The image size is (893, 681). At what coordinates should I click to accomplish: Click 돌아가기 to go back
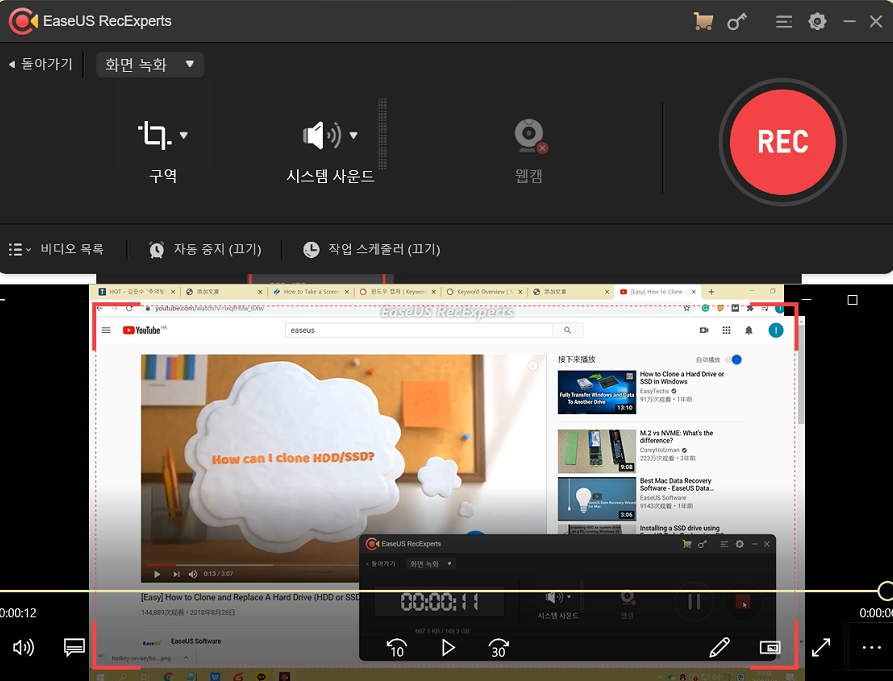tap(41, 65)
